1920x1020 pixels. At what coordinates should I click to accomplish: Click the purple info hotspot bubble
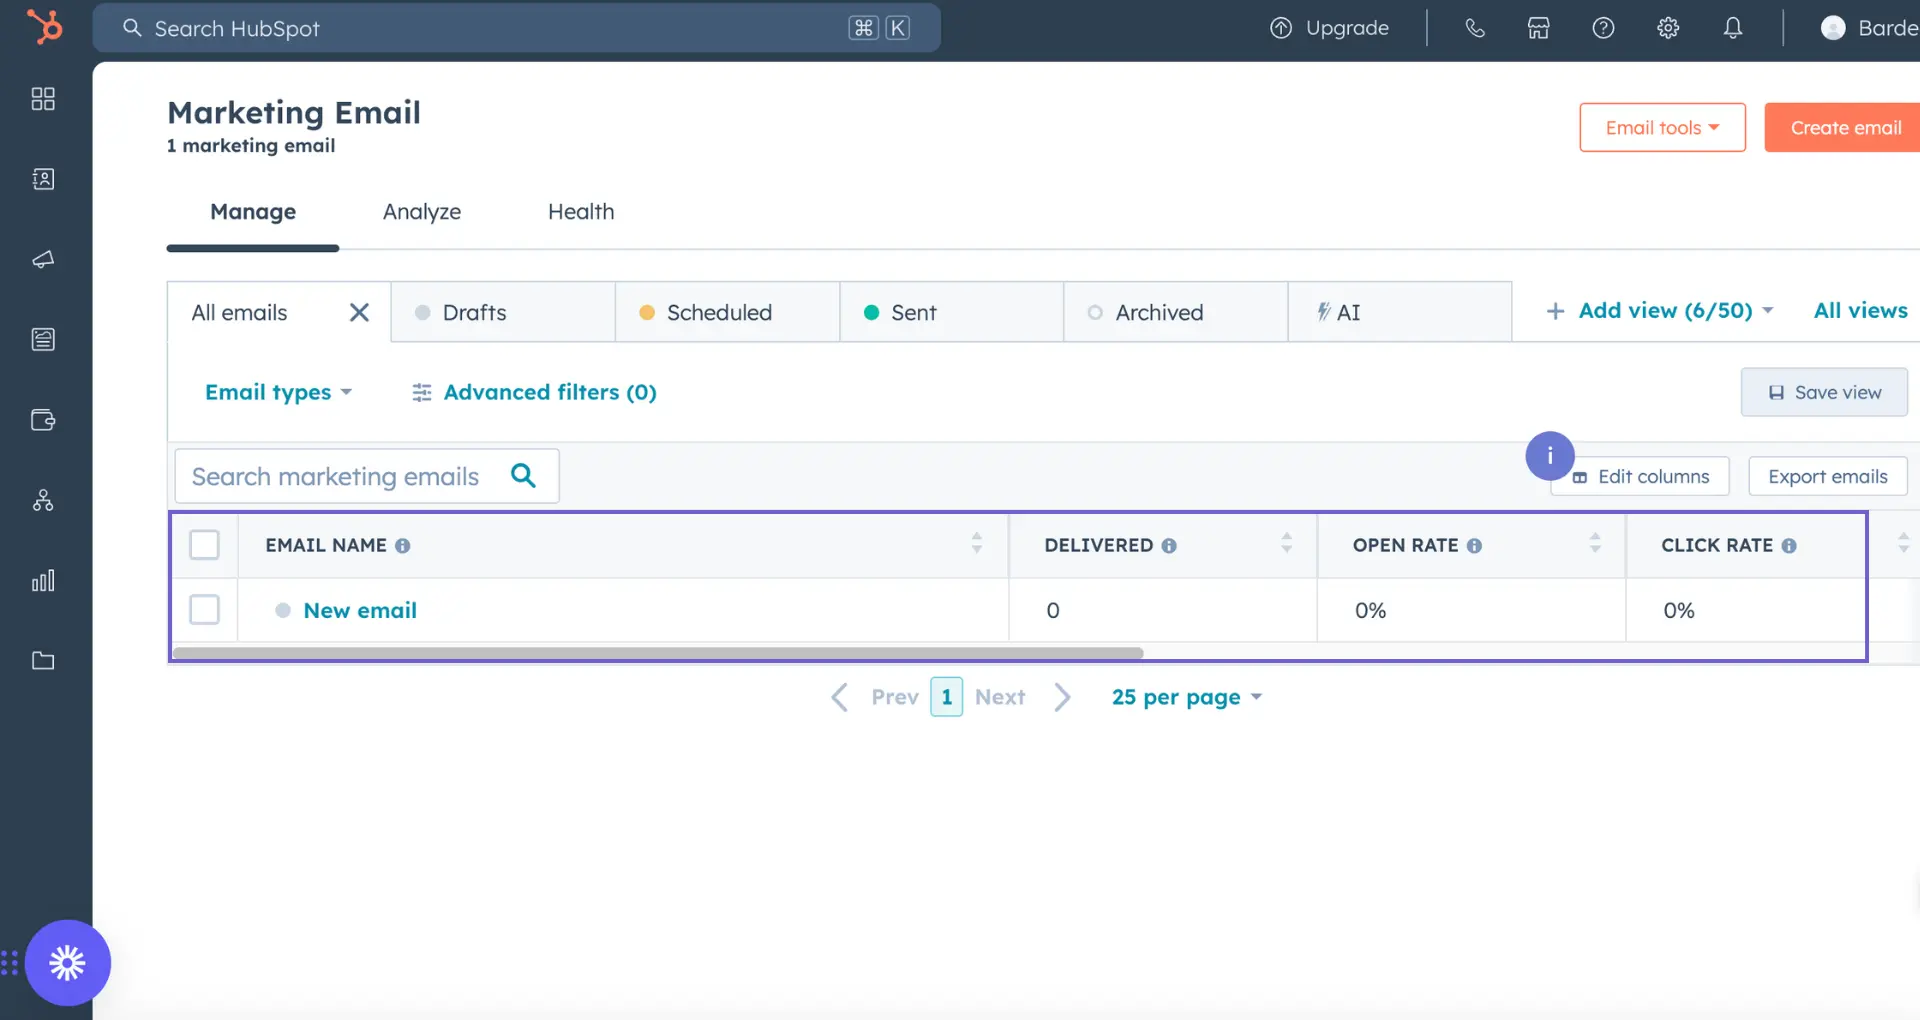[x=1550, y=456]
